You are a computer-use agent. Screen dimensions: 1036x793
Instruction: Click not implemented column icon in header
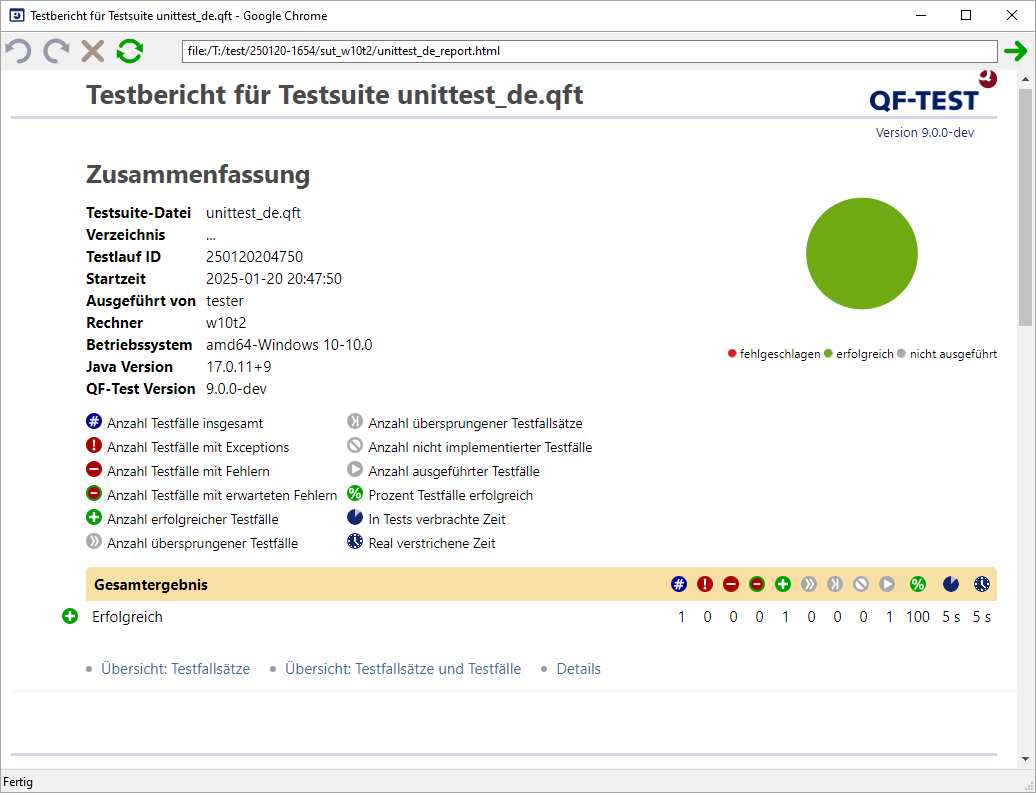click(x=861, y=584)
